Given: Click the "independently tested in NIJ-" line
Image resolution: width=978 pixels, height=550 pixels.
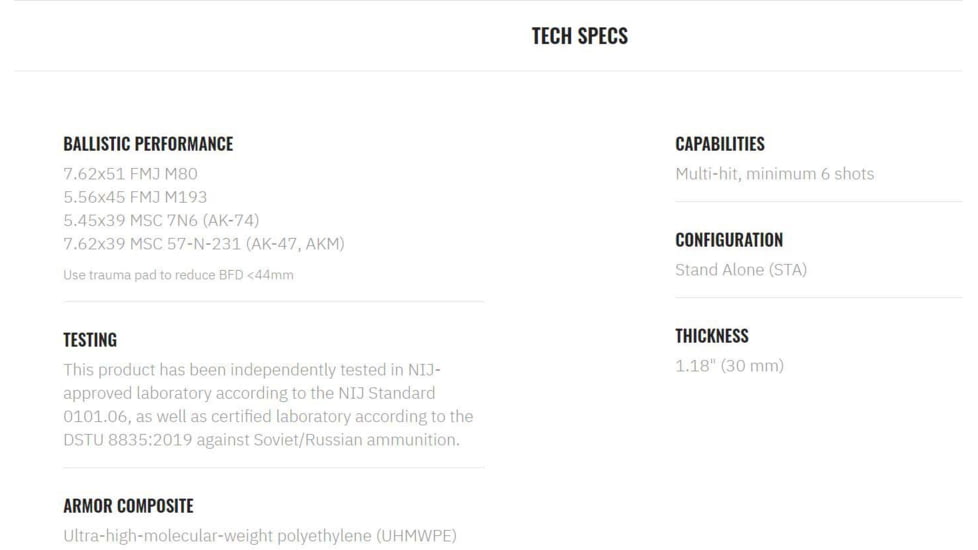Looking at the screenshot, I should pos(251,370).
